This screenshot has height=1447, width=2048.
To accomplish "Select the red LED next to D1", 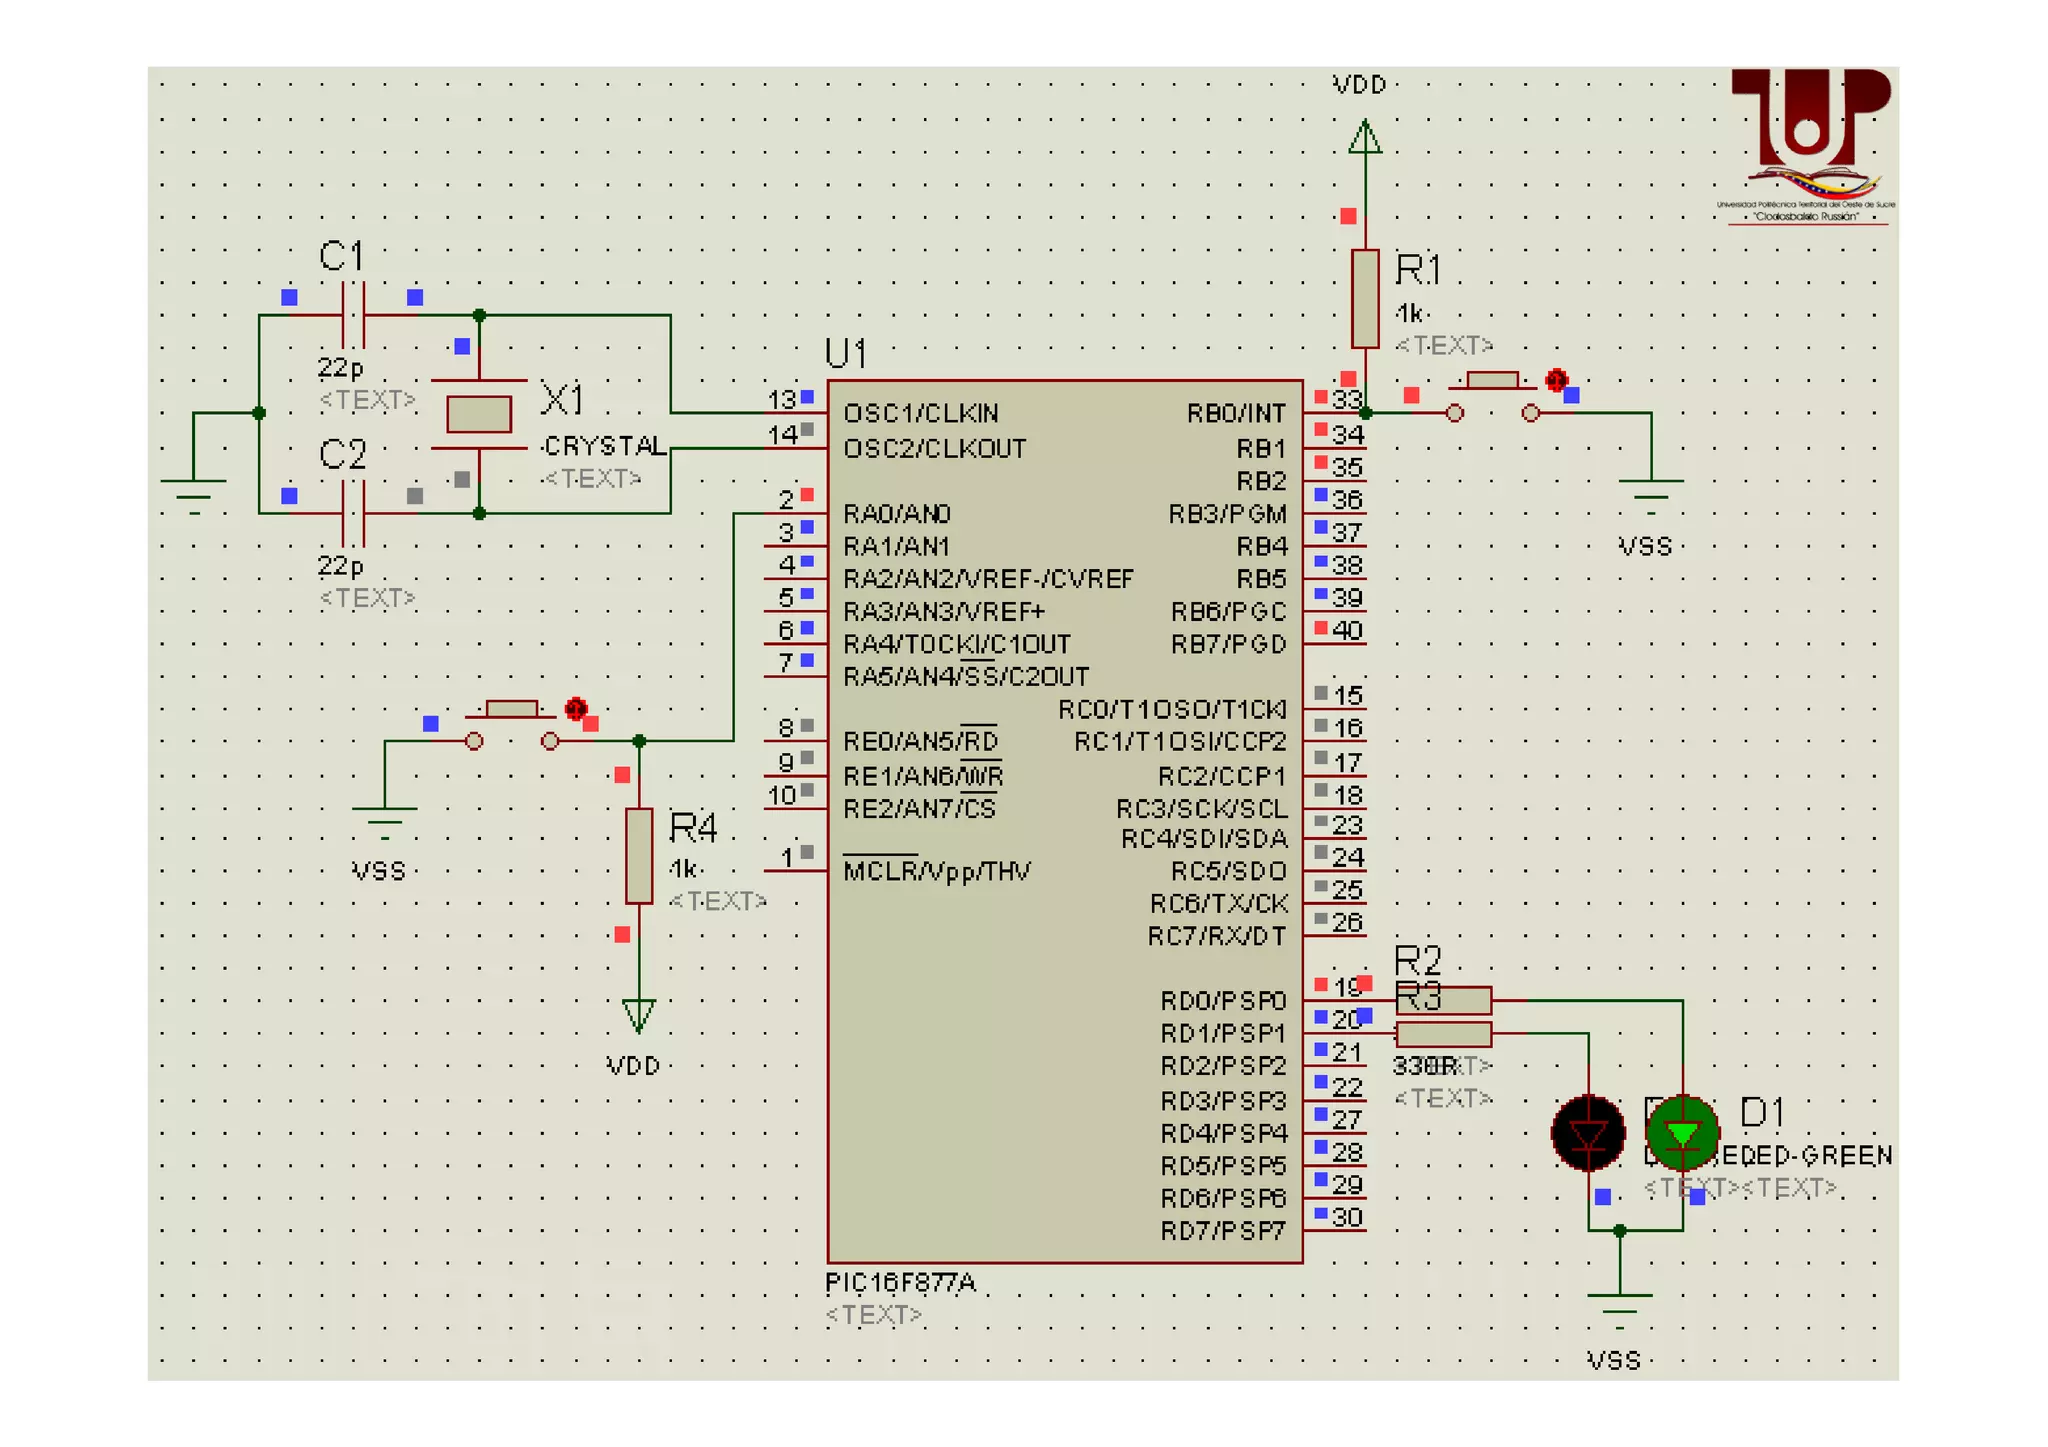I will [1588, 1133].
